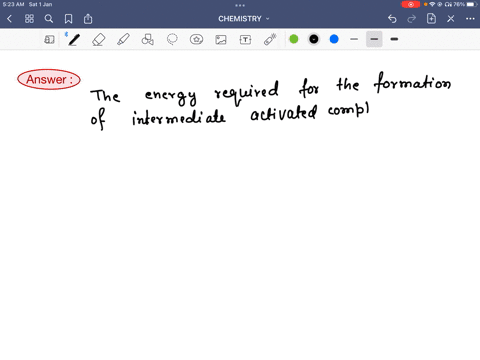Close the editing toolbar with X
Screen dimensions: 480x360
pos(451,19)
